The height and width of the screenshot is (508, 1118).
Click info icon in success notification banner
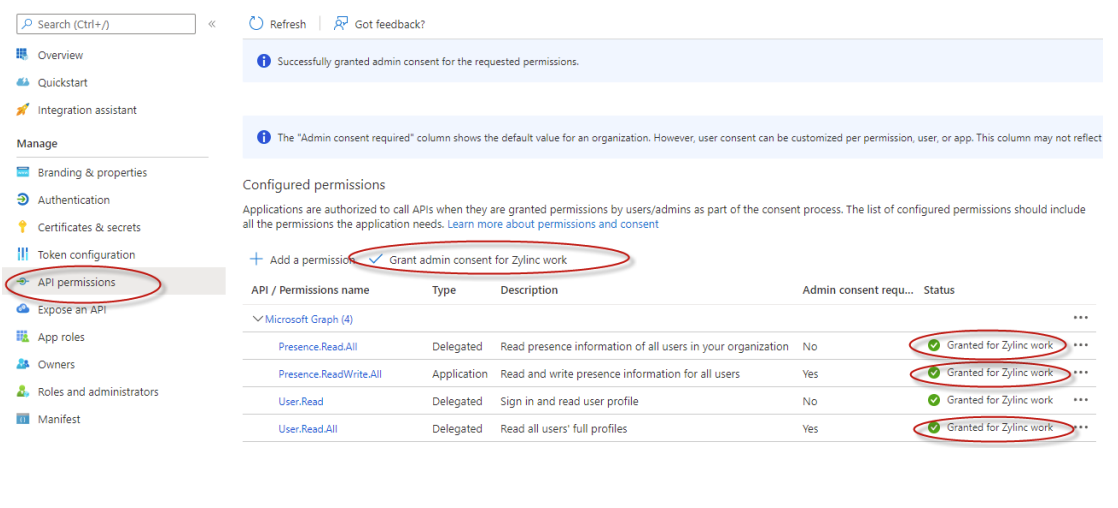click(263, 61)
